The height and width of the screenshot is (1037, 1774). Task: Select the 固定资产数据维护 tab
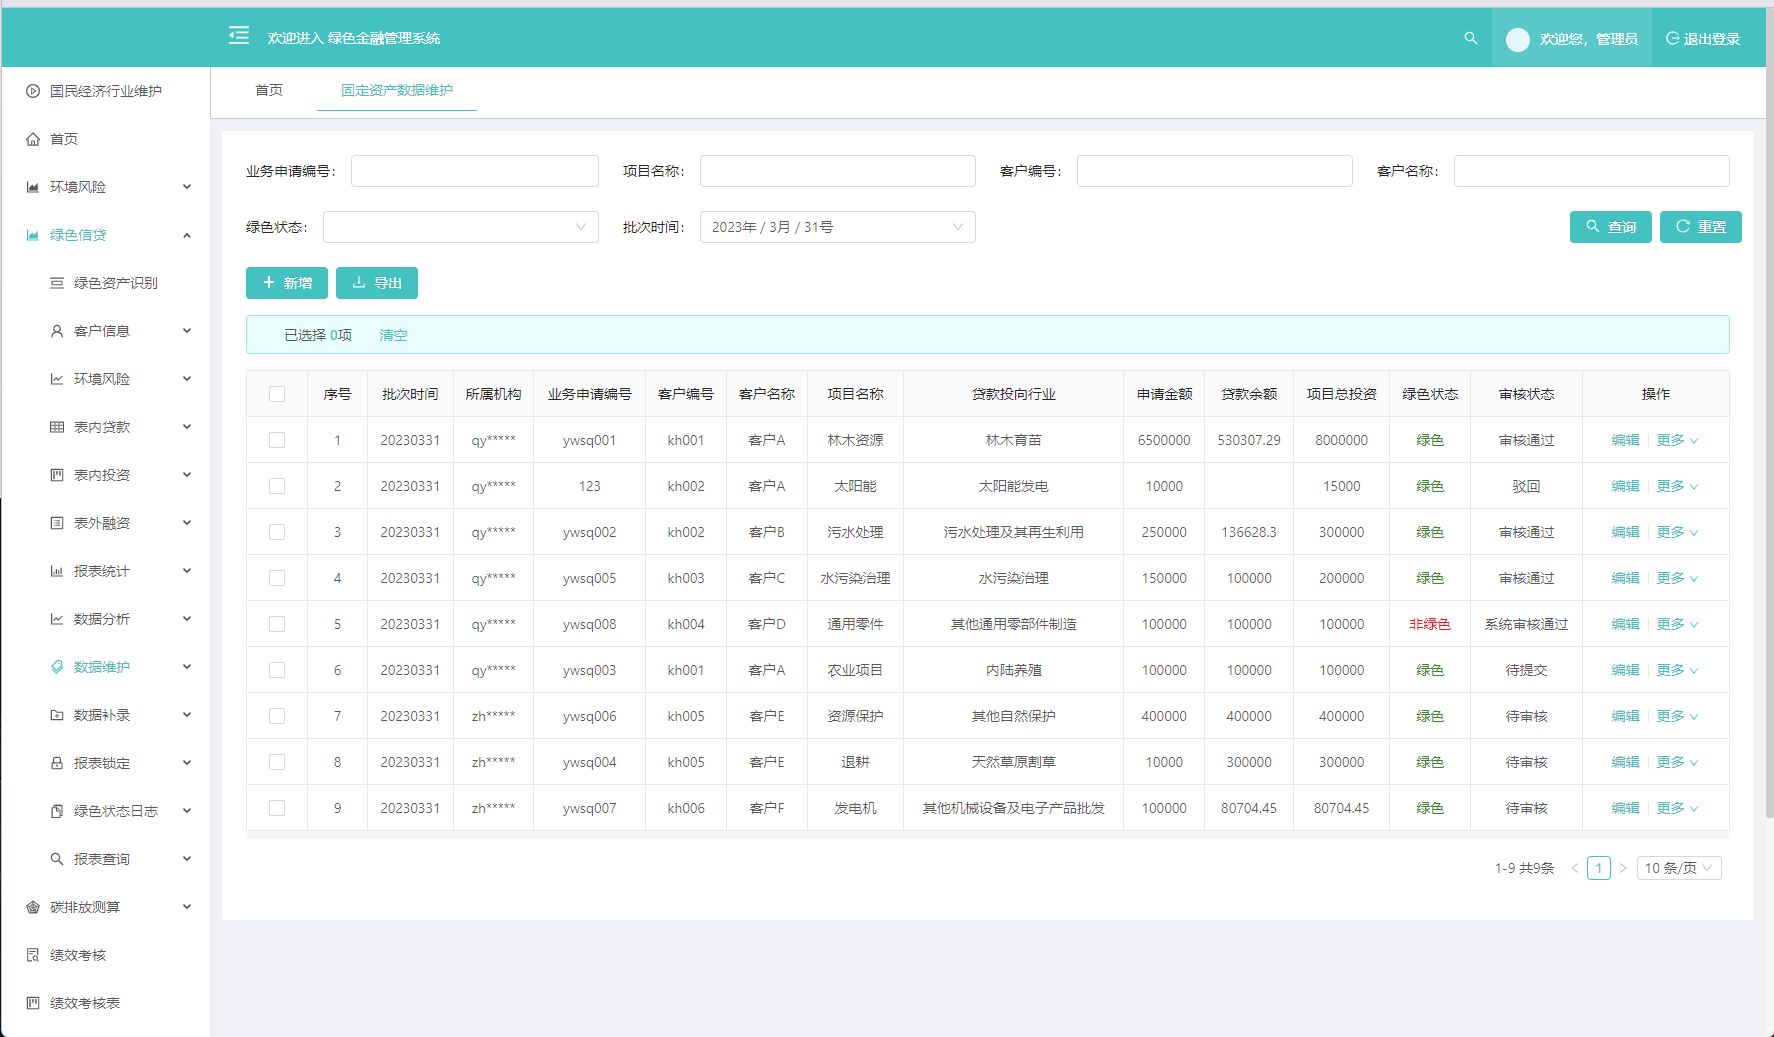coord(397,90)
